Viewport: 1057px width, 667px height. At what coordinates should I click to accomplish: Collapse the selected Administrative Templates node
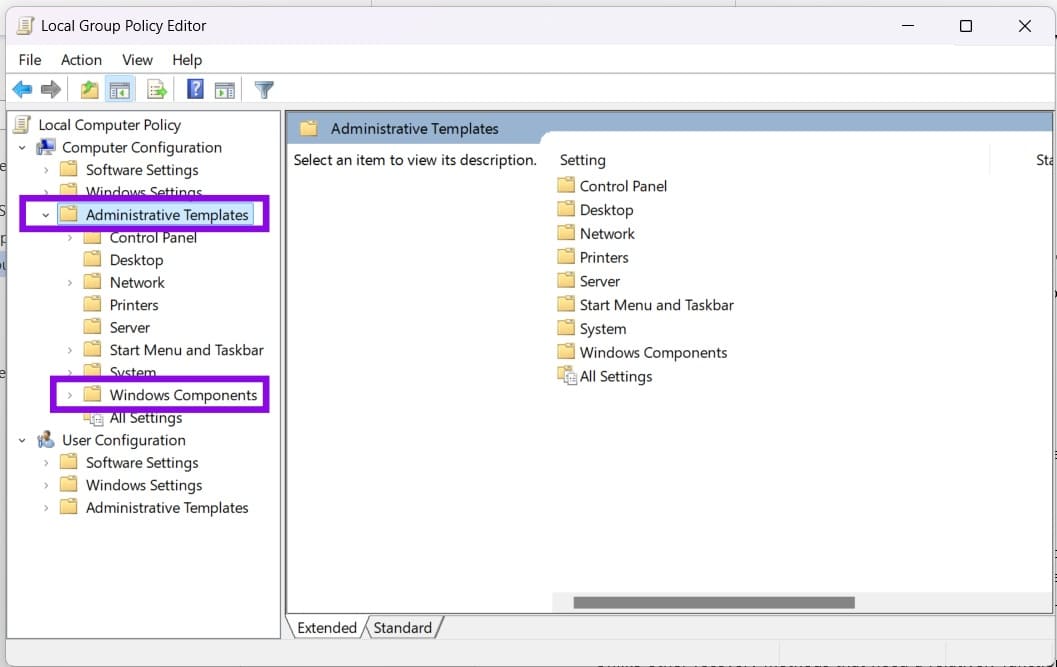pos(45,215)
